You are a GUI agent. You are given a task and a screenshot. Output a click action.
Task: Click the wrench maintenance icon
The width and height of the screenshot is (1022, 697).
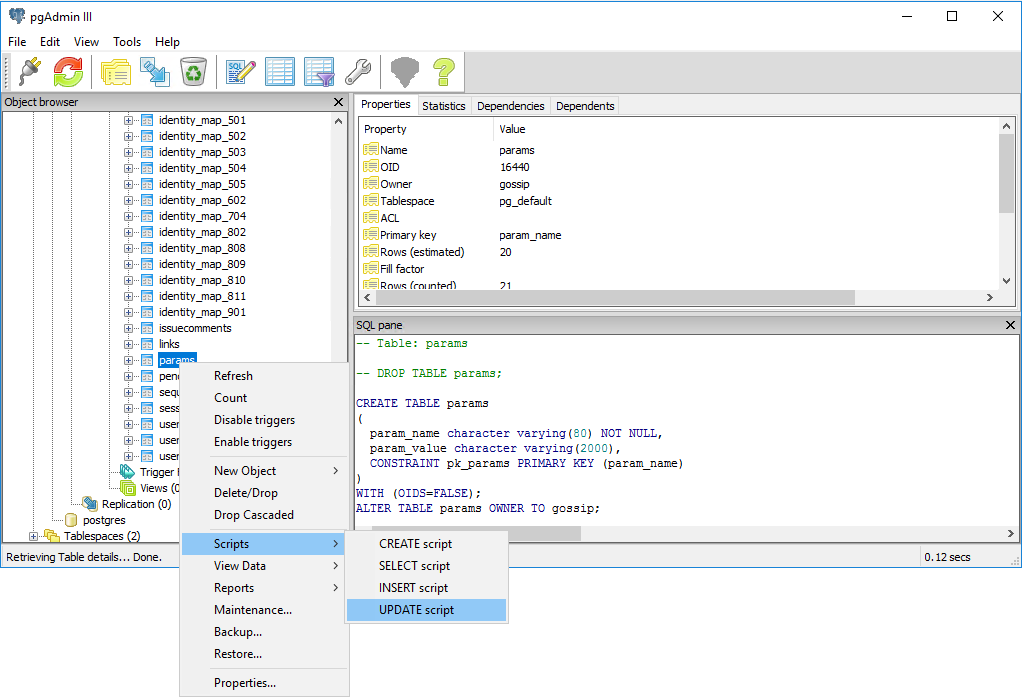(x=357, y=72)
